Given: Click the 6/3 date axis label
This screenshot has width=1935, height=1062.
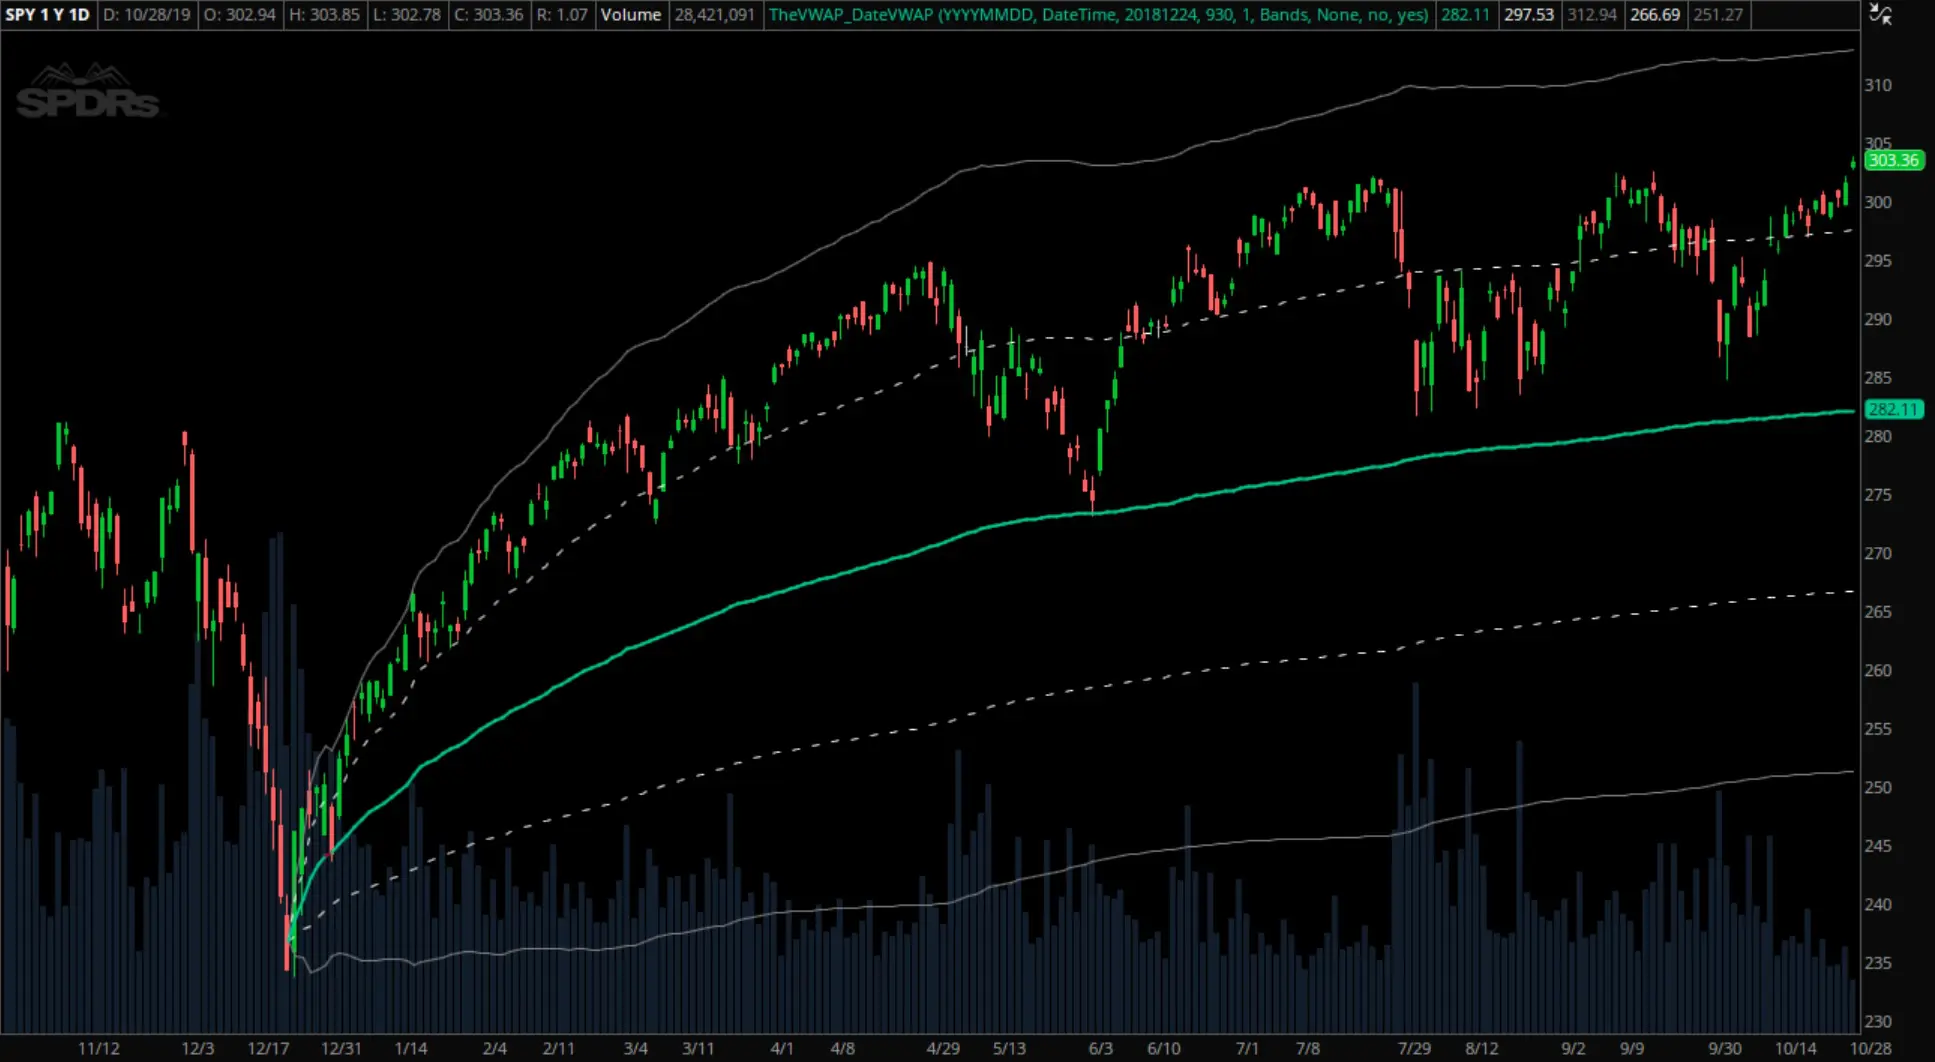Looking at the screenshot, I should 1100,1049.
